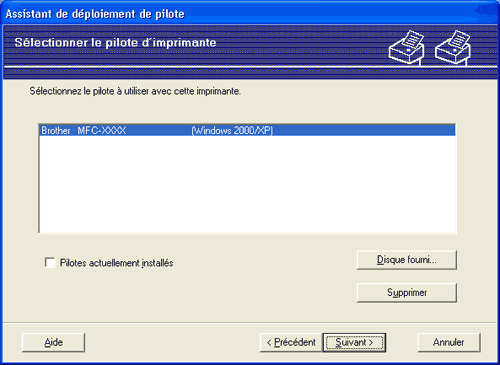The height and width of the screenshot is (365, 500).
Task: Click the right printer icon in header
Action: [x=453, y=47]
